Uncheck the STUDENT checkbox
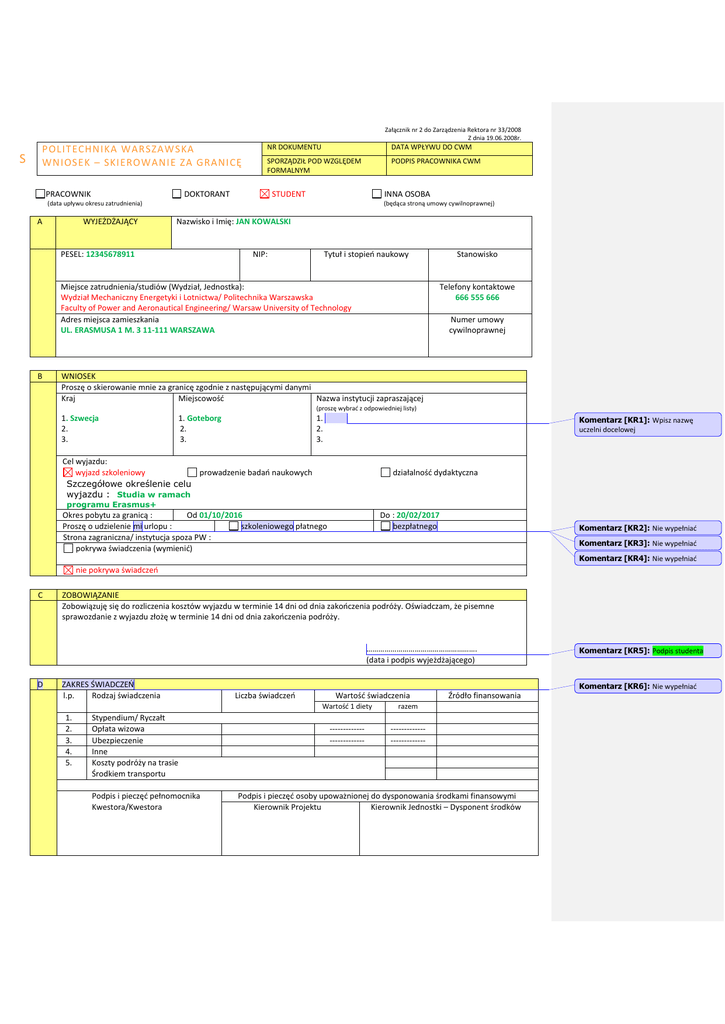Viewport: 725px width, 1024px height. 265,194
